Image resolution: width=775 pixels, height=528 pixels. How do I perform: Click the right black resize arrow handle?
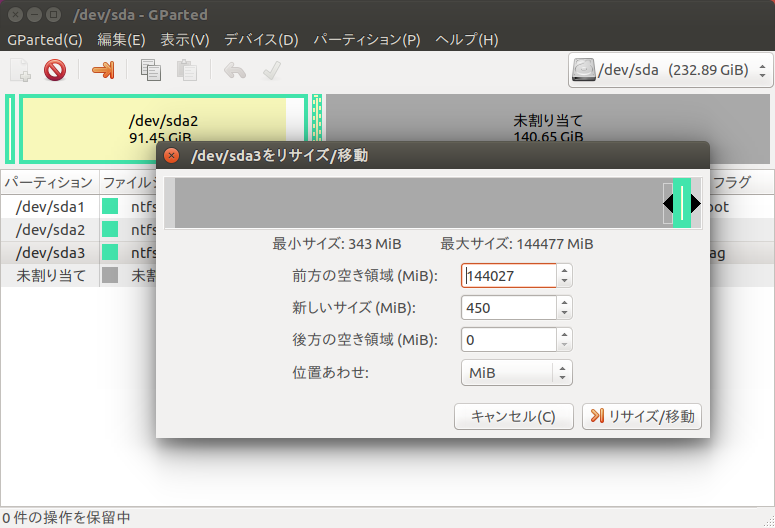click(x=696, y=203)
